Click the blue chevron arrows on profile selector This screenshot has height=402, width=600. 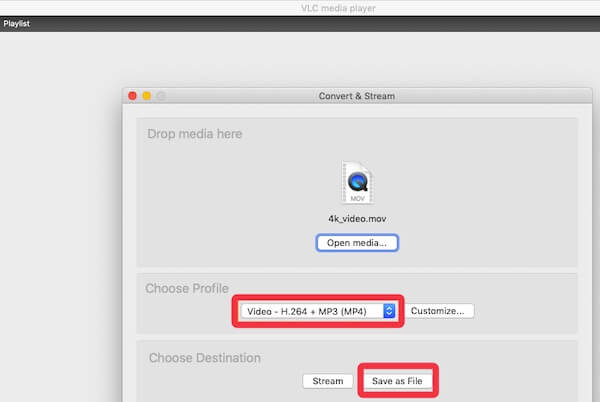pos(390,311)
